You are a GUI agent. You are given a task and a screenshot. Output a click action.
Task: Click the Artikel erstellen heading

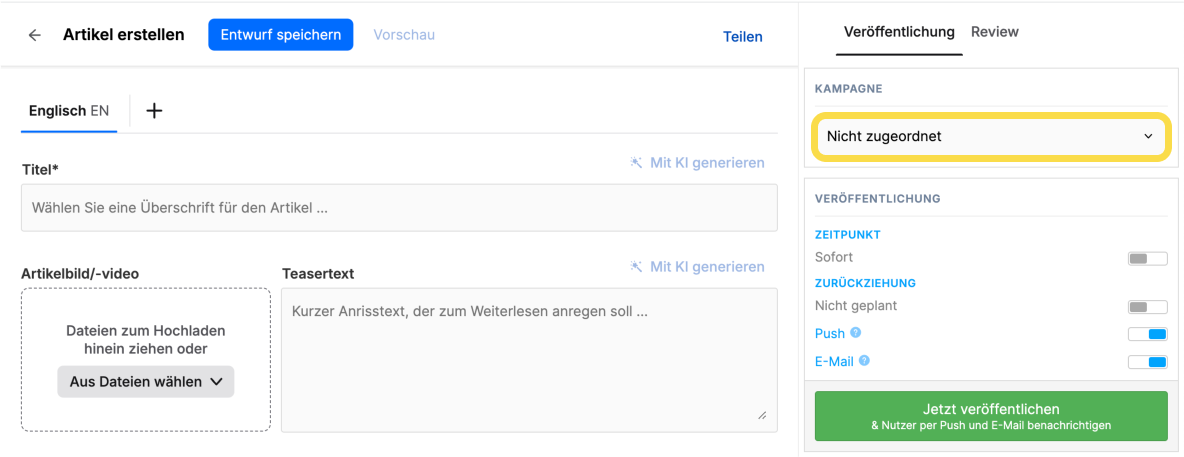124,36
